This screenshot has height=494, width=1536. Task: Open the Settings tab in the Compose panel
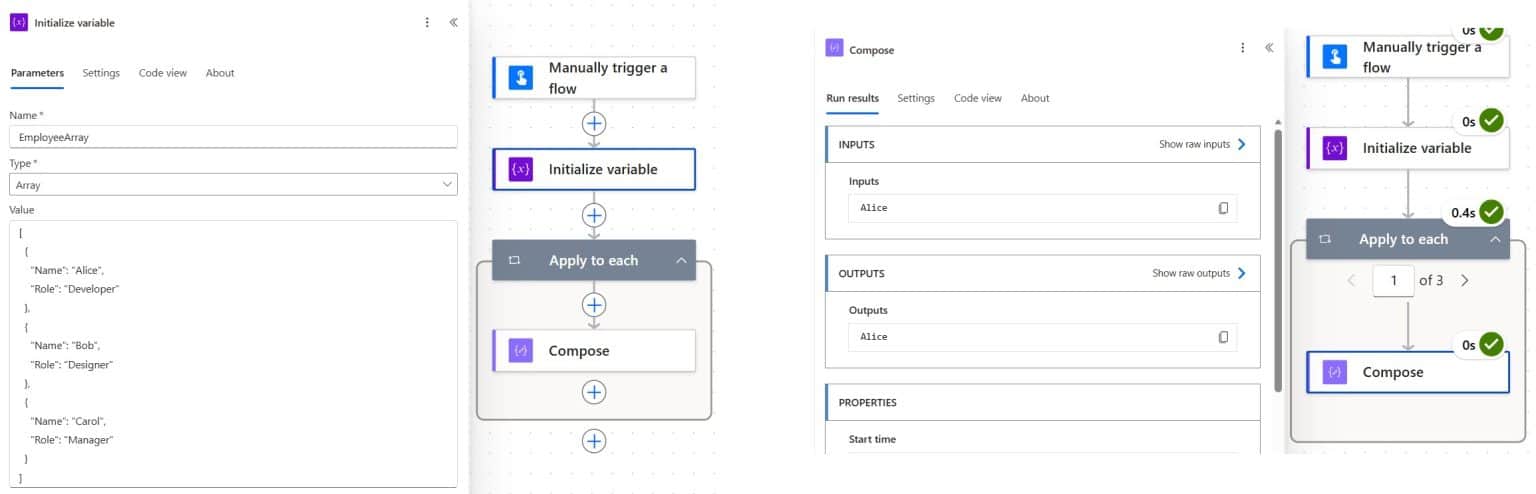click(x=916, y=98)
